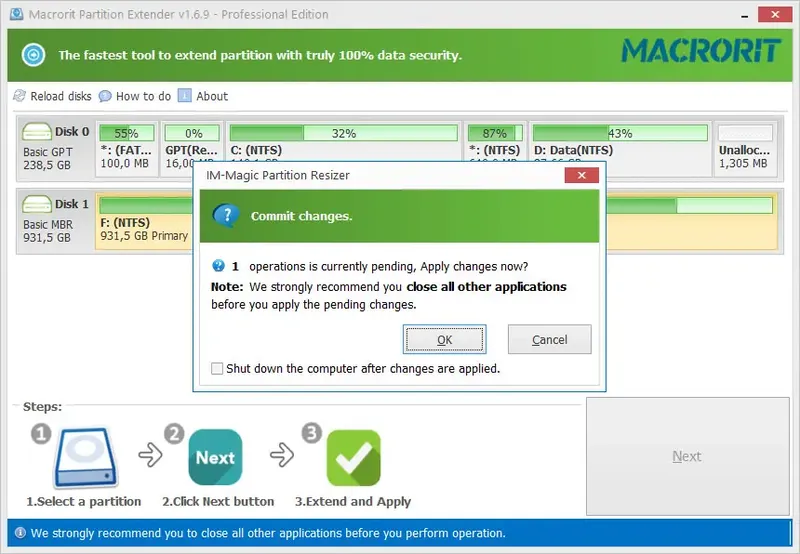Click the small pending operations question icon
The width and height of the screenshot is (800, 554).
point(218,266)
